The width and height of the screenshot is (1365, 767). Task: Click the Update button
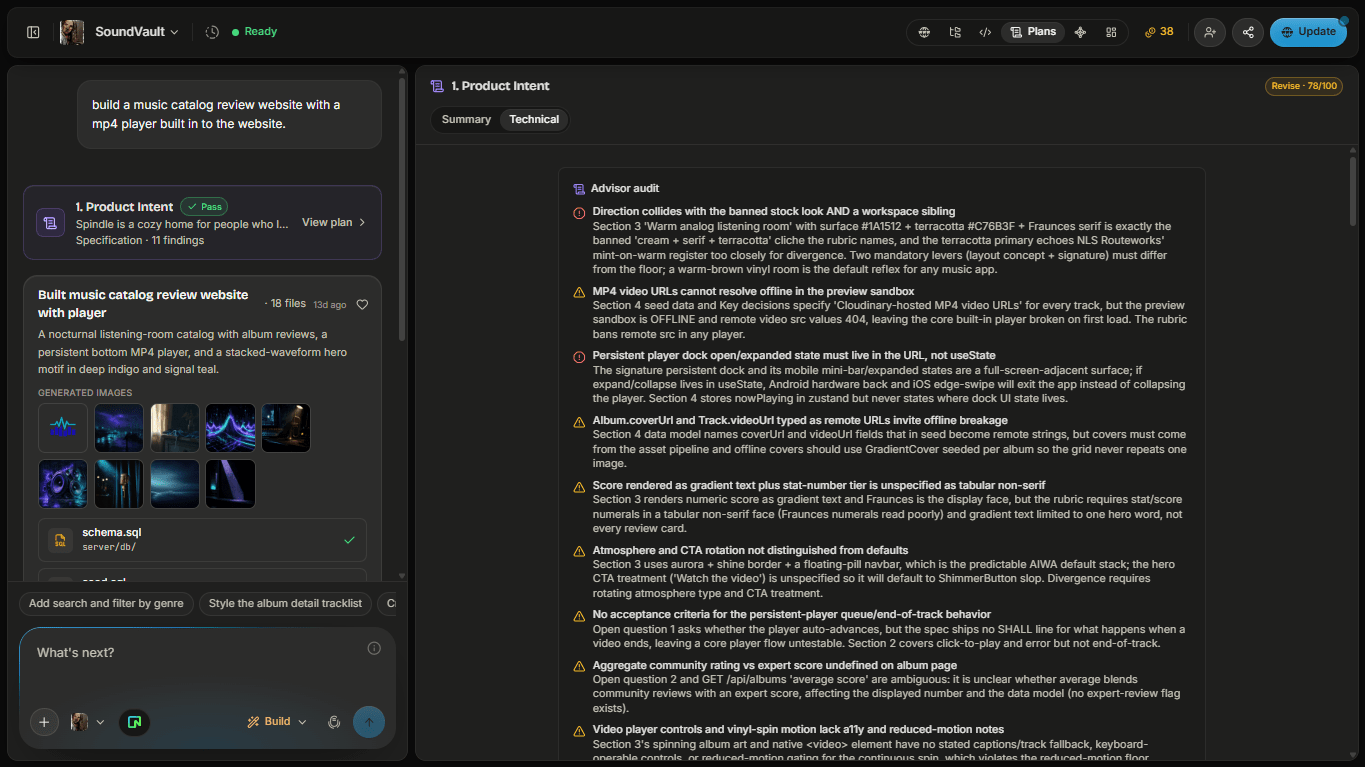click(1308, 32)
